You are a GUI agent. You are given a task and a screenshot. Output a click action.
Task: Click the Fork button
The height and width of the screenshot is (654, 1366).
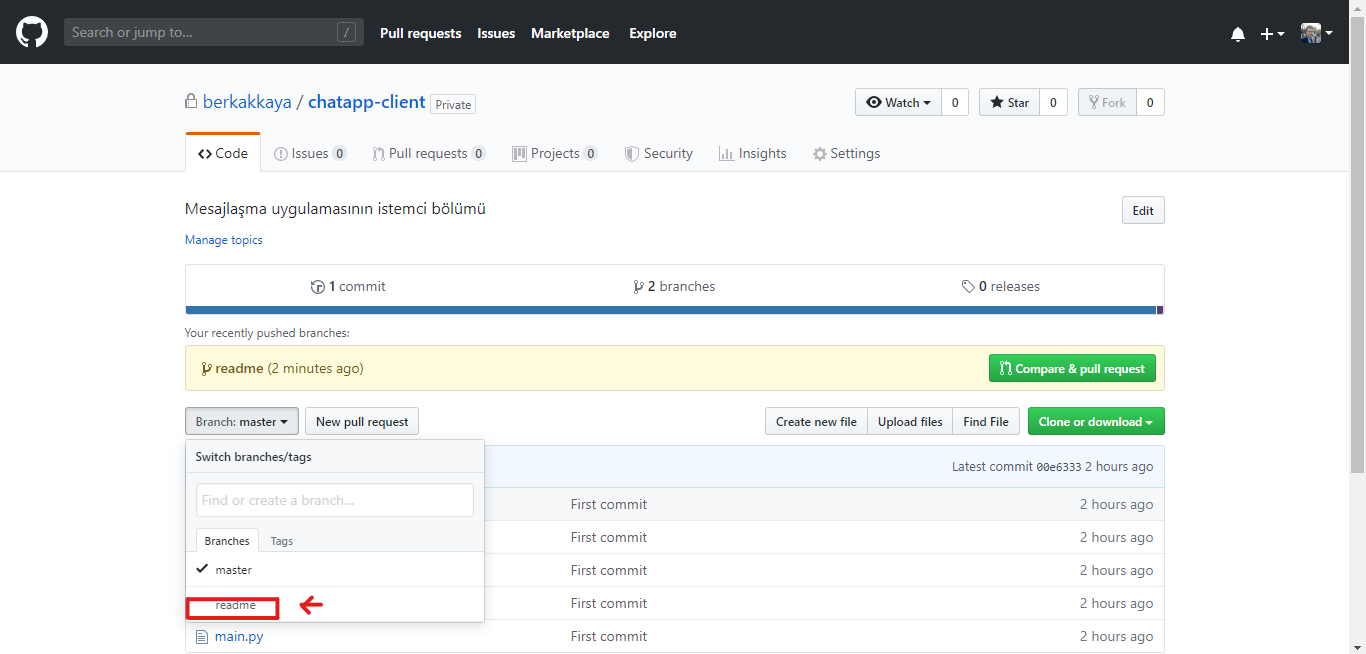pyautogui.click(x=1107, y=102)
